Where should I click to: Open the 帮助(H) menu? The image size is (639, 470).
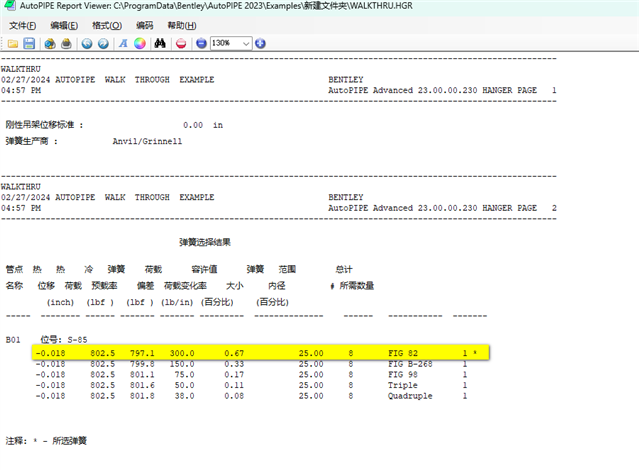[x=183, y=24]
